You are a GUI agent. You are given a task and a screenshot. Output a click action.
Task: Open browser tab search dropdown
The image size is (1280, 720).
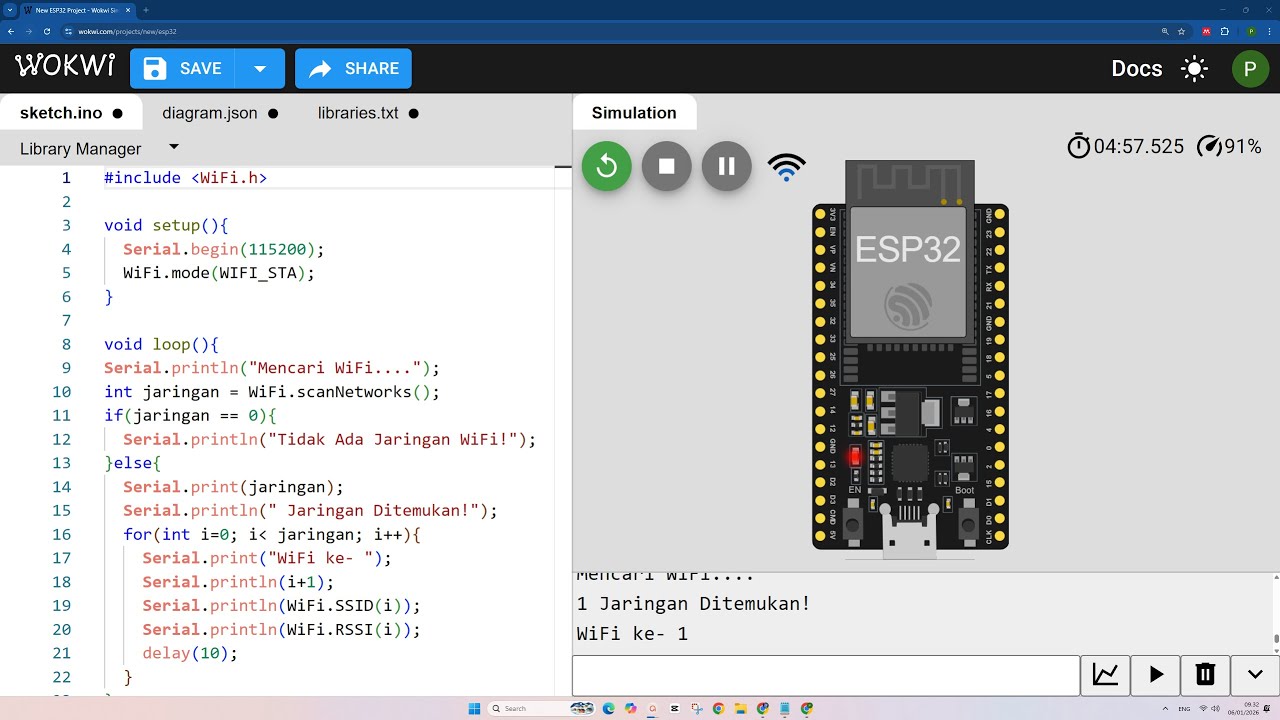point(9,10)
